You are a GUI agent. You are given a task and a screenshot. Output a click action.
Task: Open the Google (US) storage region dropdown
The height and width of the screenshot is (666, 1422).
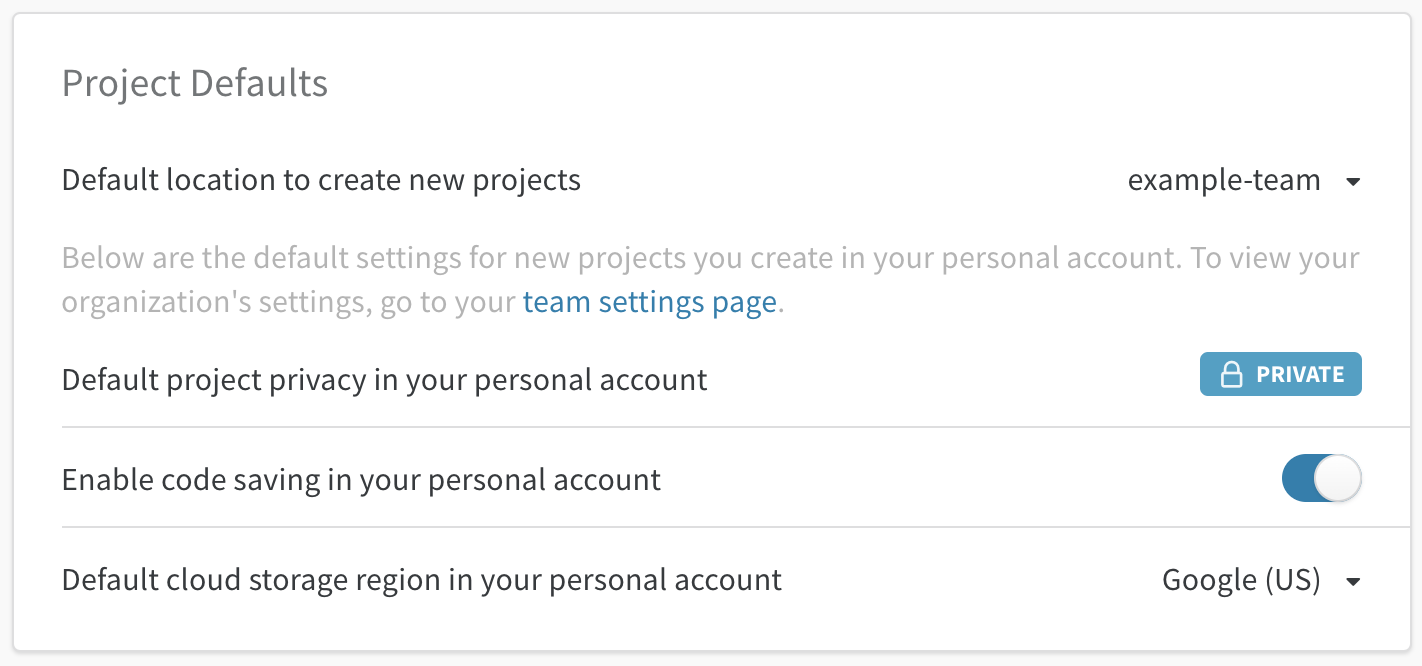[1260, 580]
